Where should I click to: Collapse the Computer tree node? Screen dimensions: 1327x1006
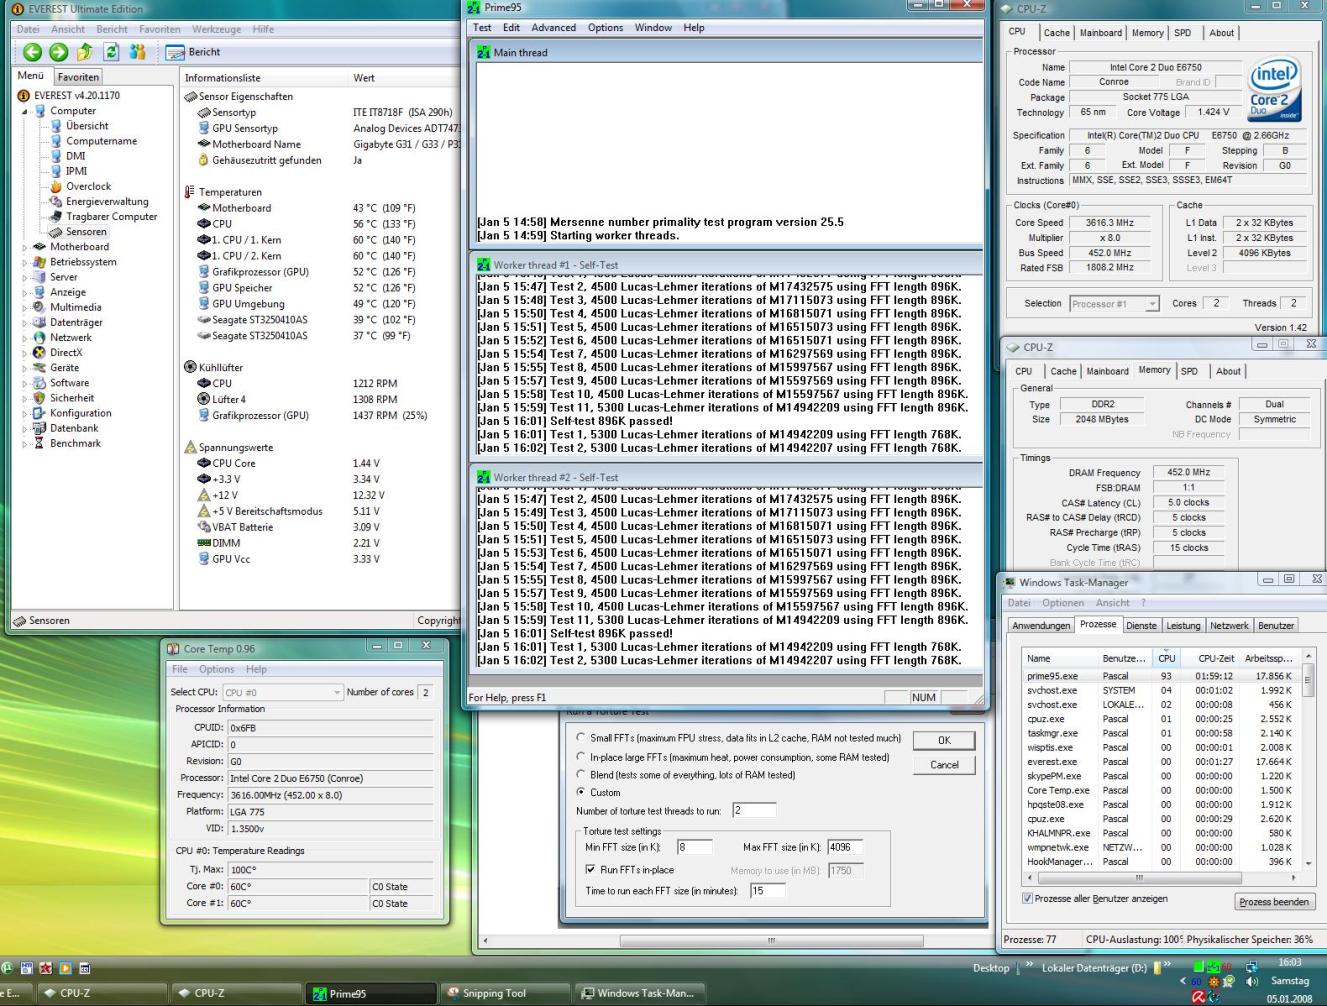(25, 111)
